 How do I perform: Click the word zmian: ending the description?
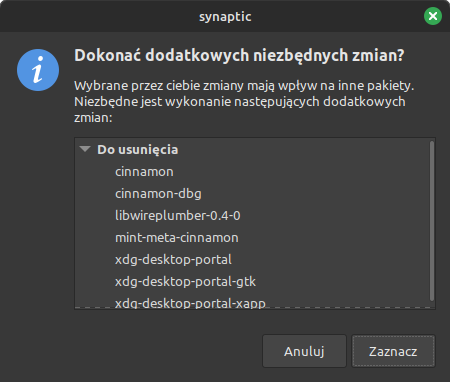click(93, 118)
